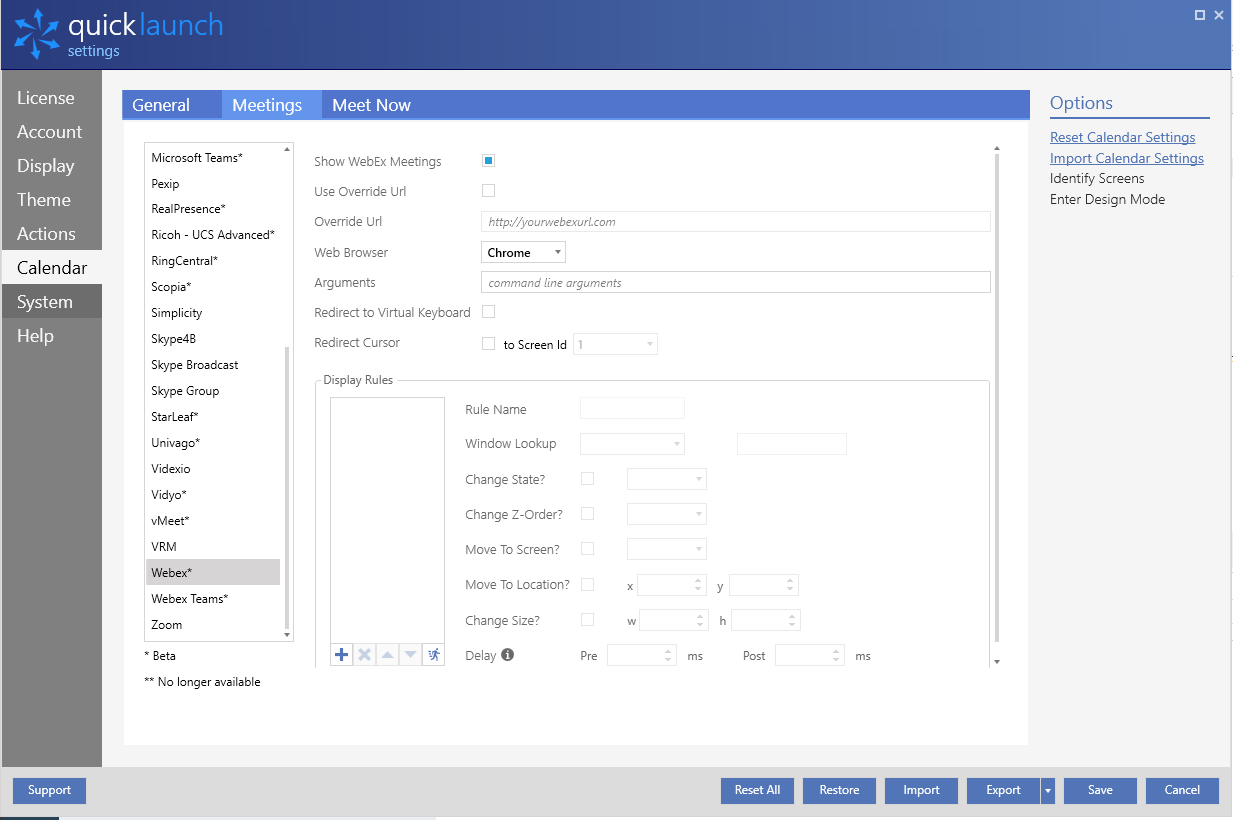This screenshot has width=1233, height=820.
Task: Click the Rule Name input field
Action: tap(632, 408)
